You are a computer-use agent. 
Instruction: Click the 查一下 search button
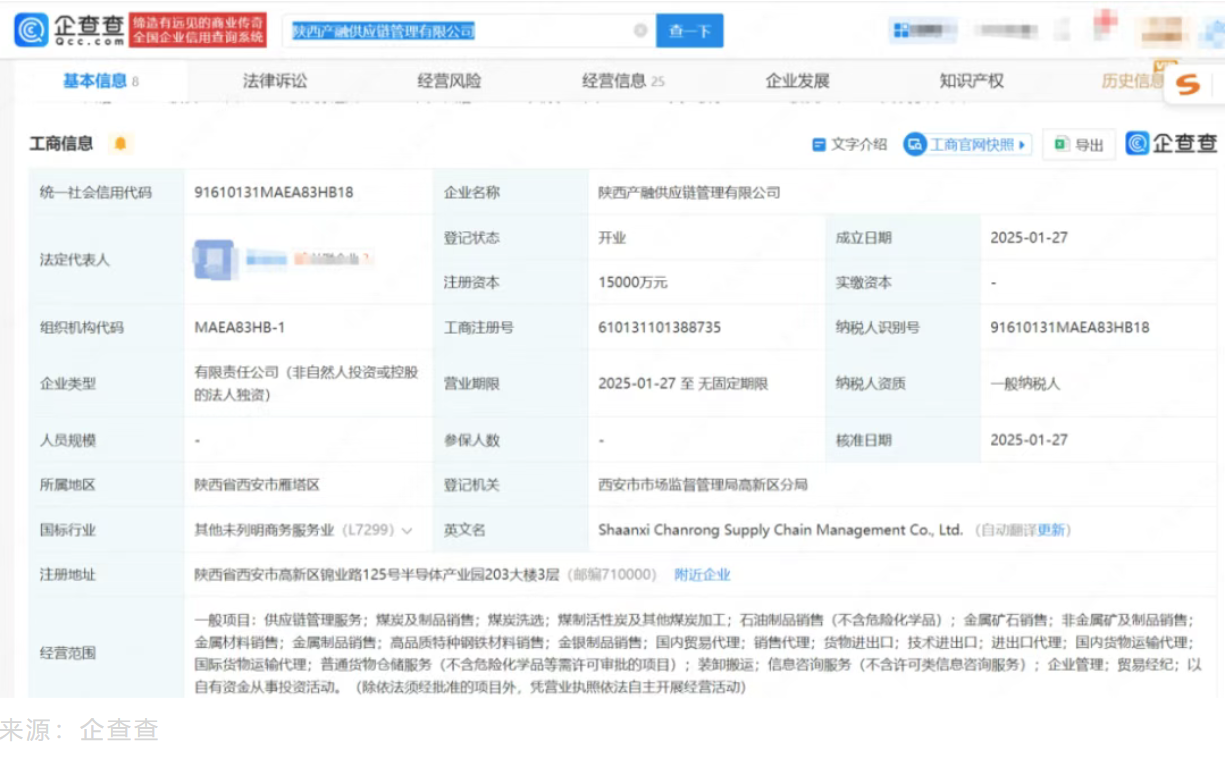(x=689, y=31)
